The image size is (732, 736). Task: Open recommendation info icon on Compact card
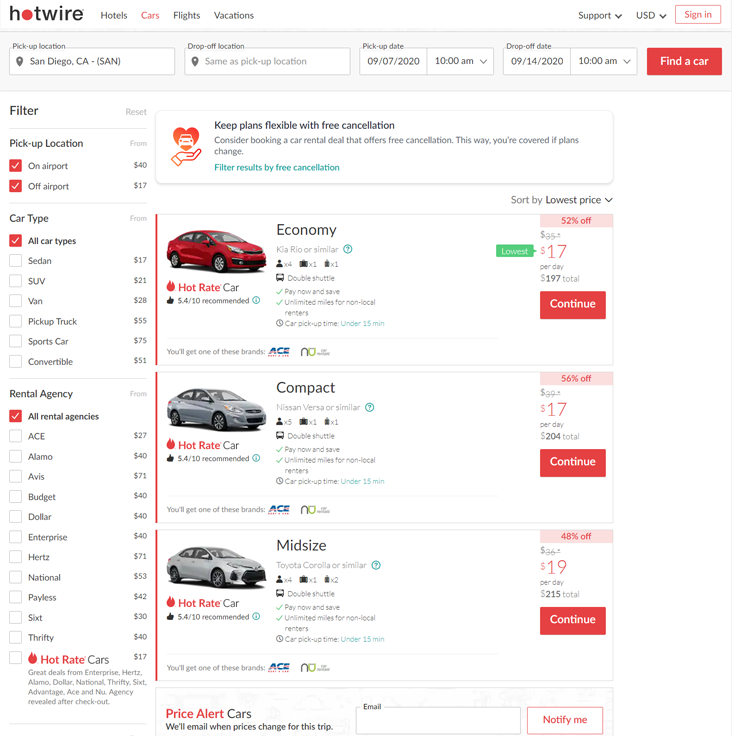[256, 458]
